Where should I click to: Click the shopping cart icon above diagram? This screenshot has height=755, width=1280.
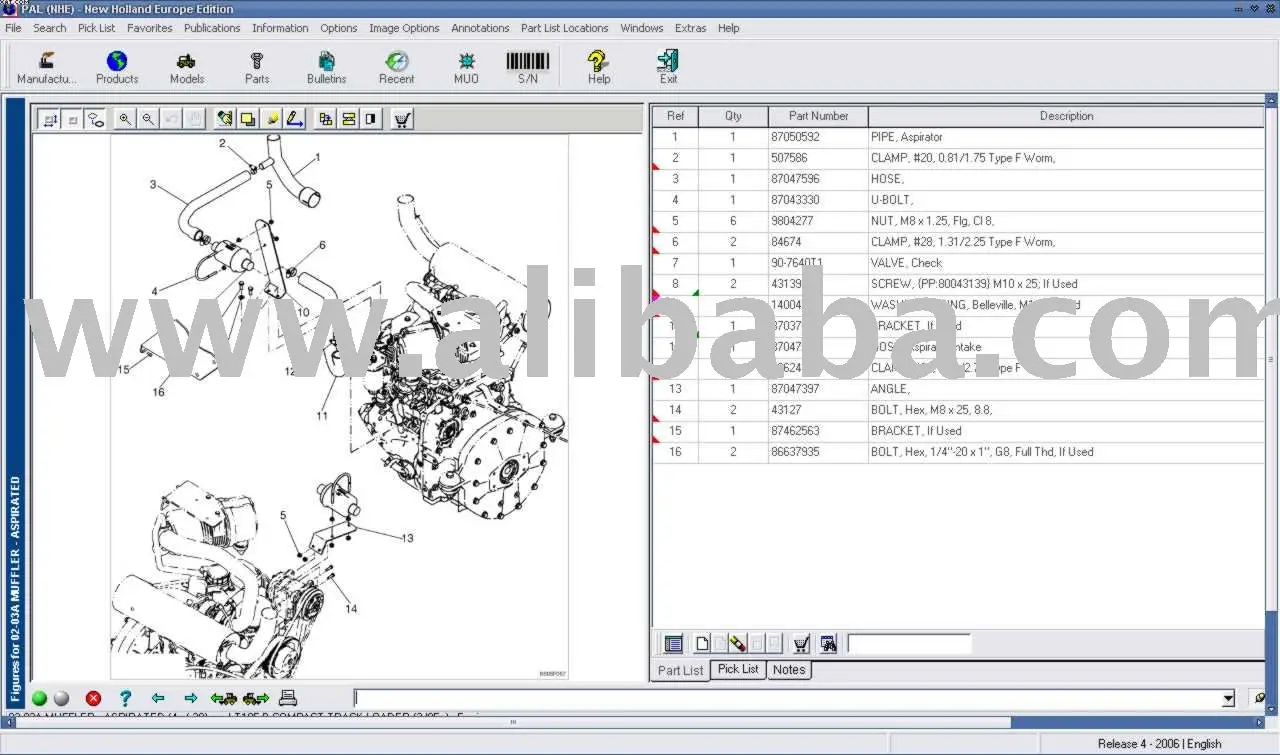(x=402, y=119)
